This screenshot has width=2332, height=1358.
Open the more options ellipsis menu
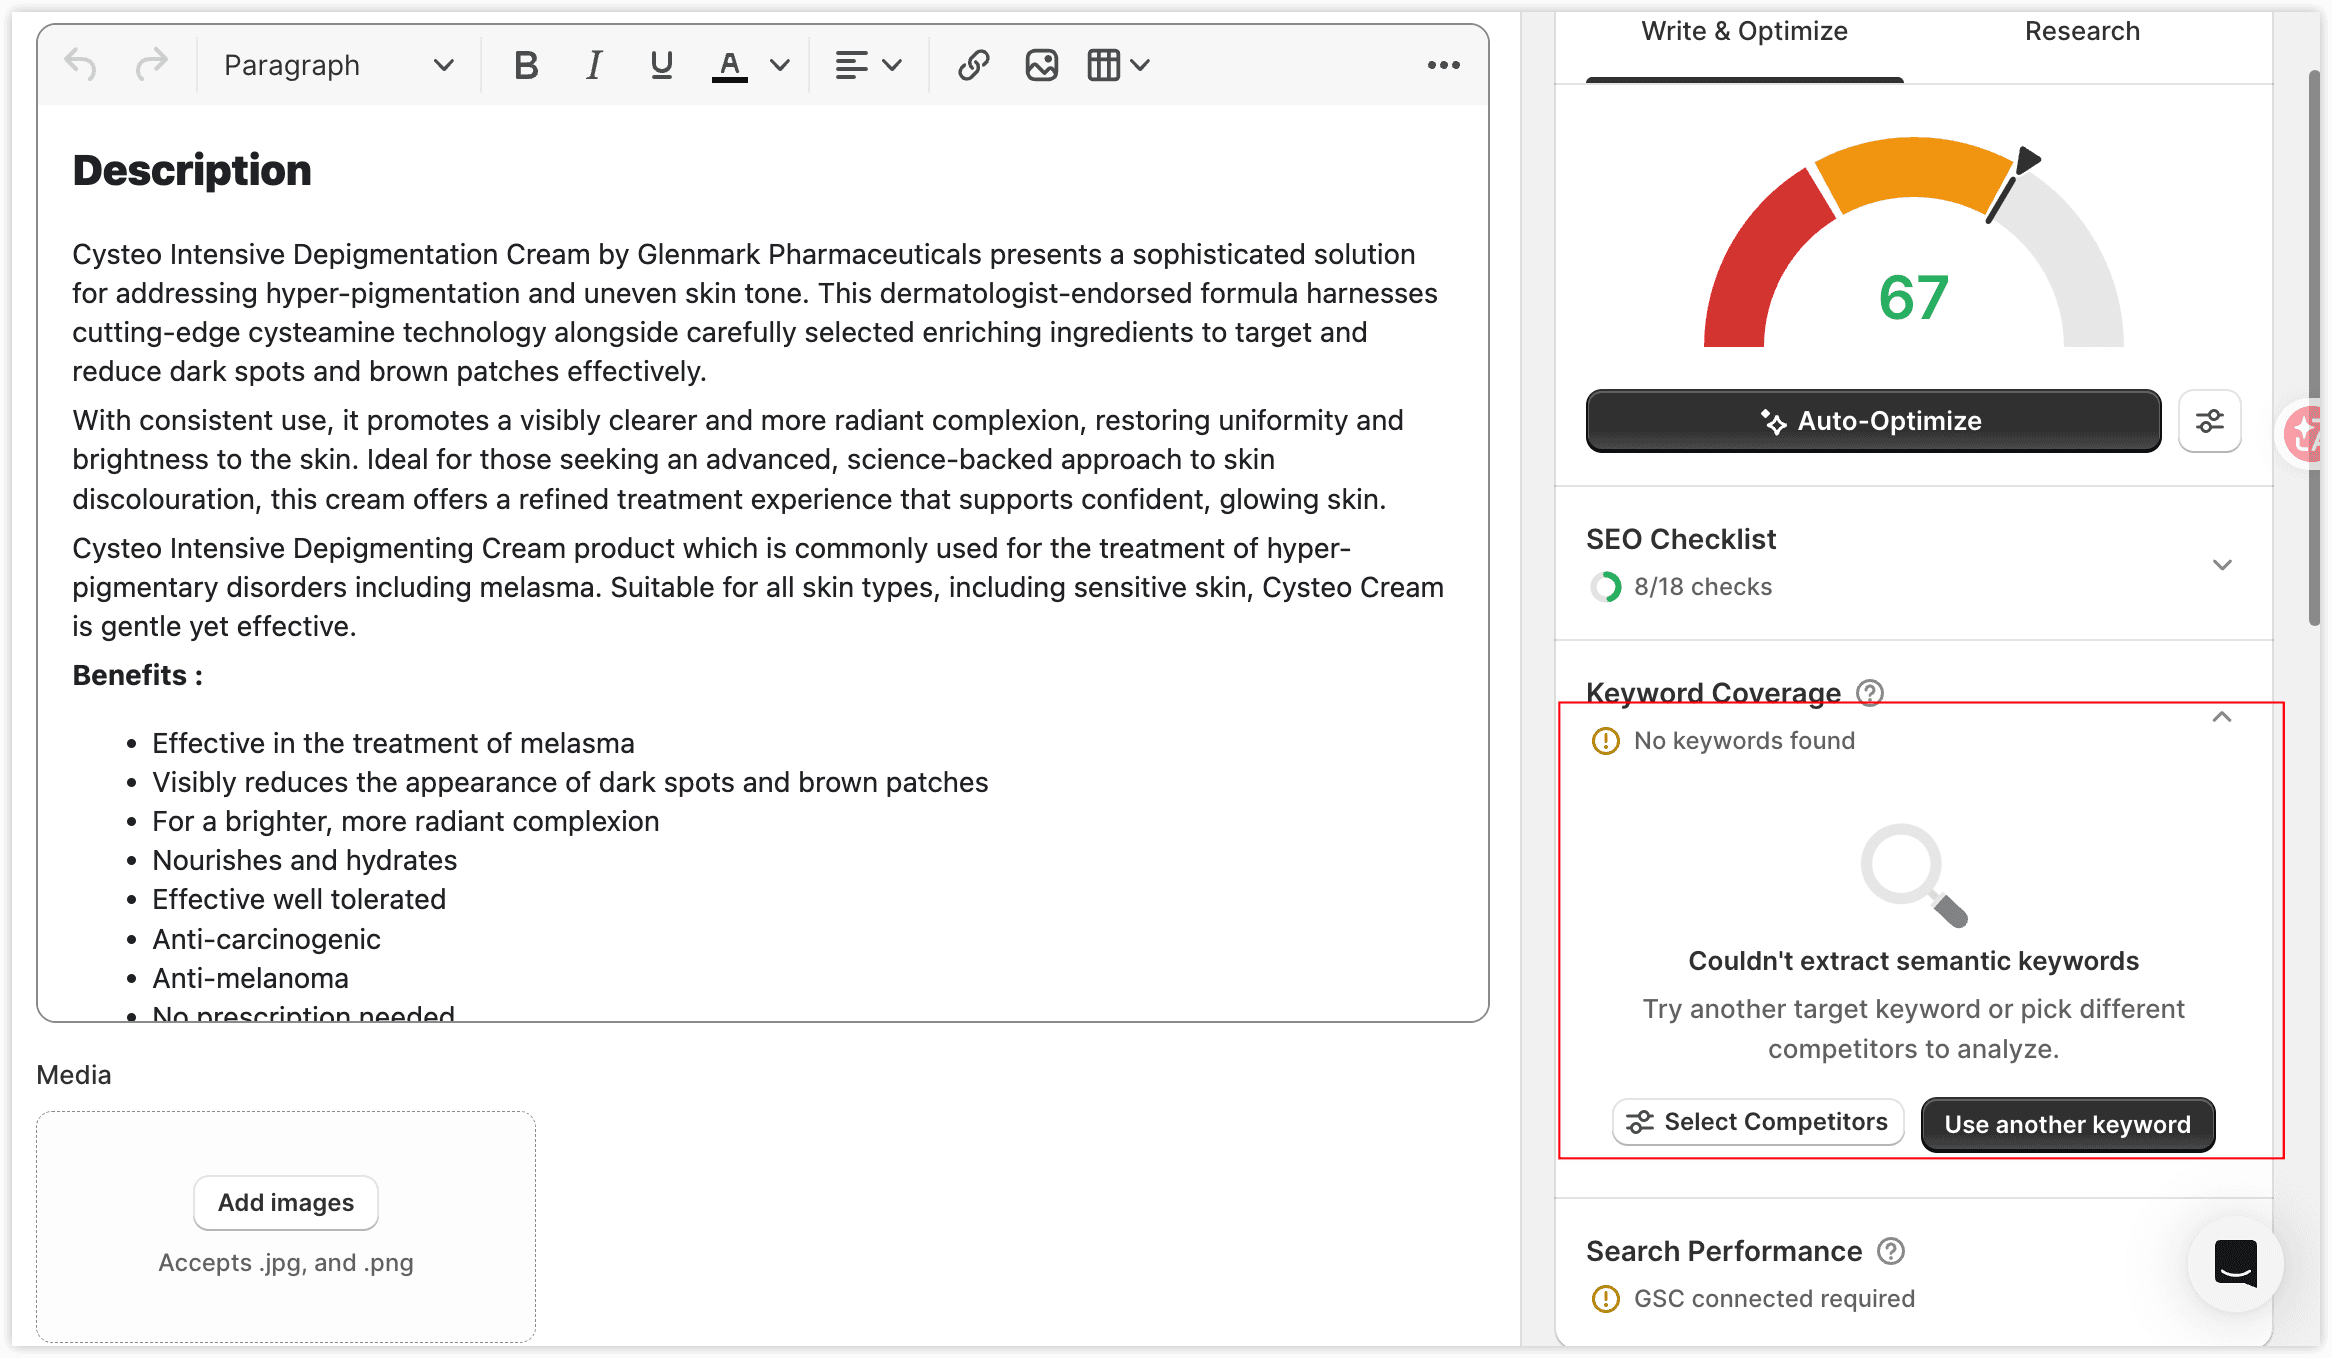click(1443, 65)
